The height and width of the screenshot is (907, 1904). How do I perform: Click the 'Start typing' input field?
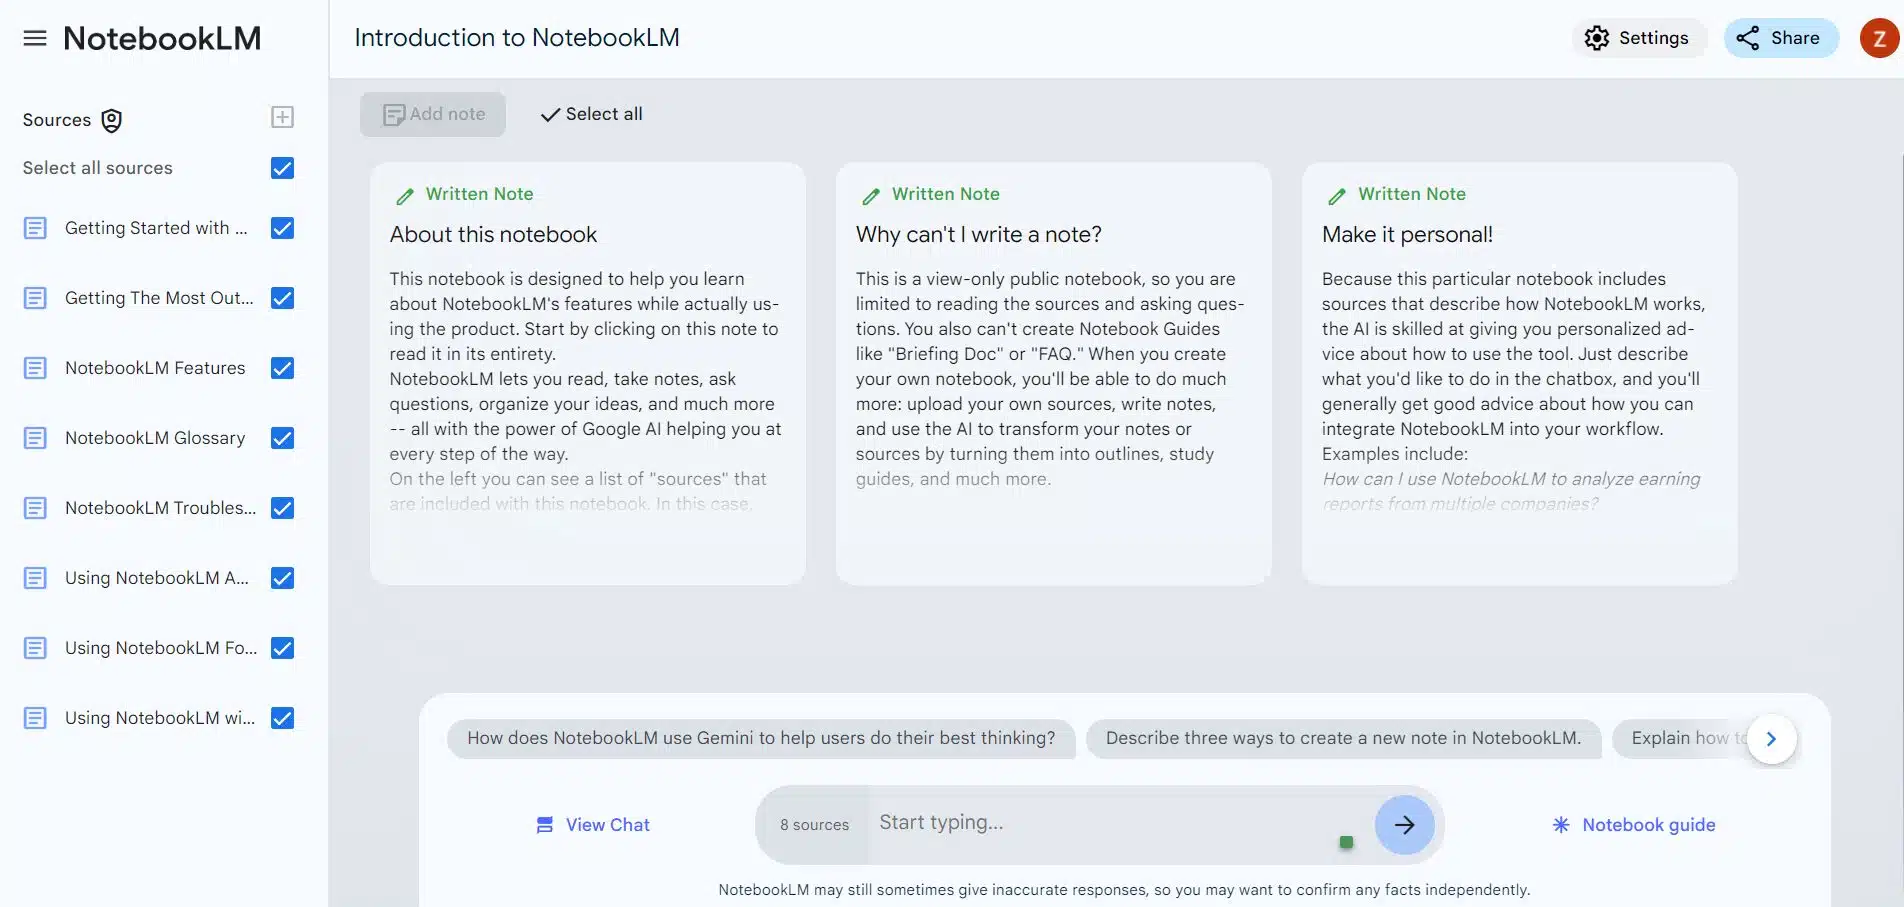(1100, 822)
